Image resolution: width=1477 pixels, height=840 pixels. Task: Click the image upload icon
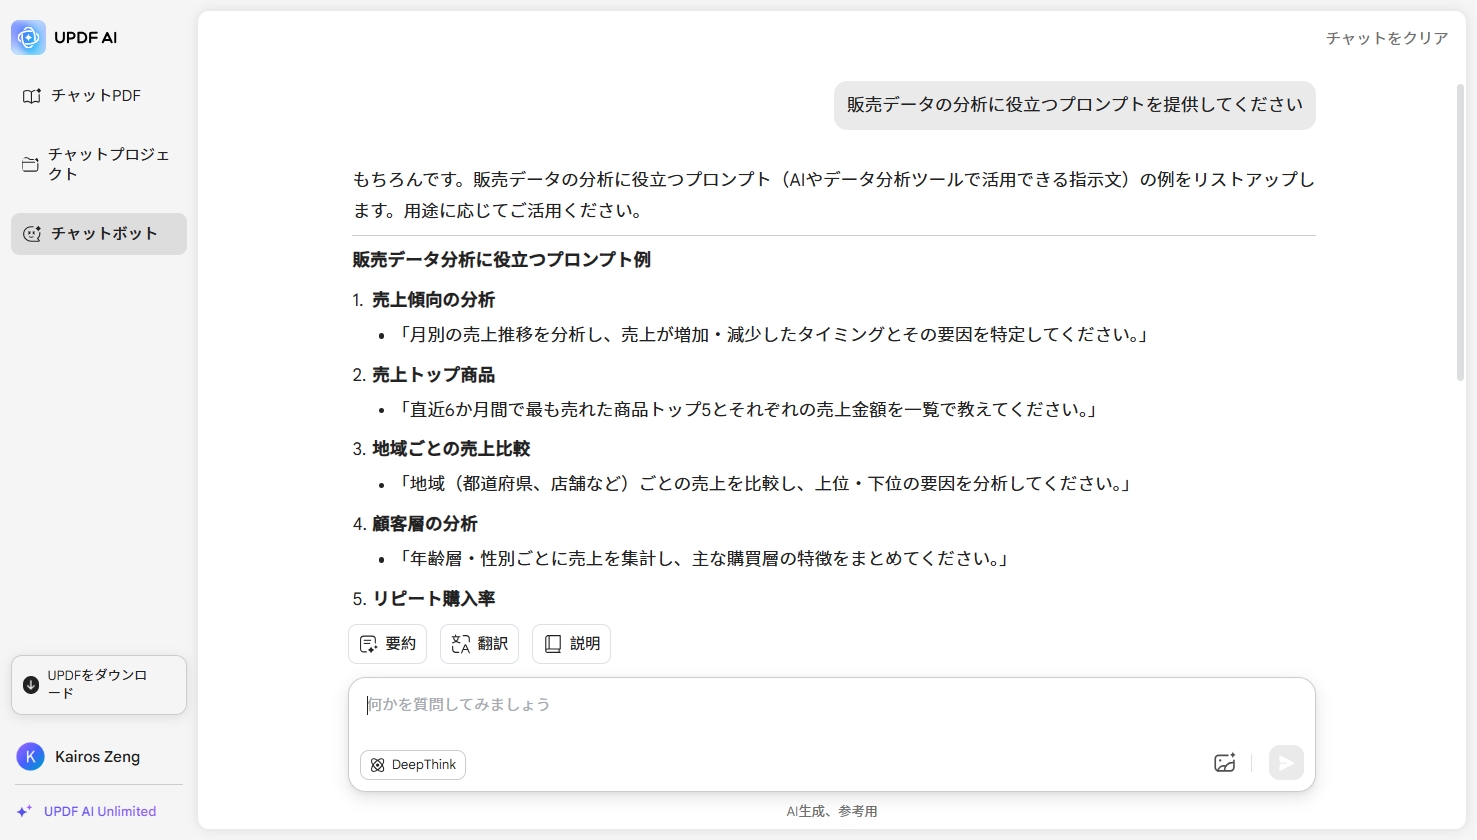pyautogui.click(x=1225, y=763)
